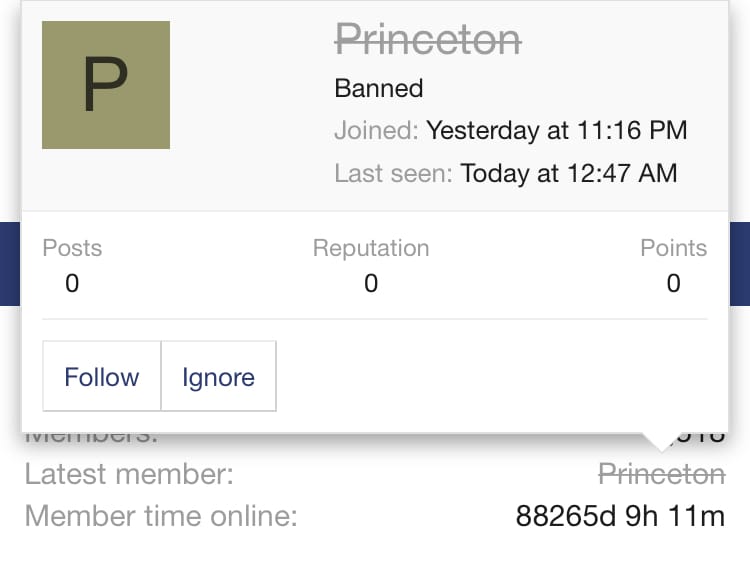Image resolution: width=750 pixels, height=568 pixels.
Task: Click the Points label in the card
Action: 673,248
